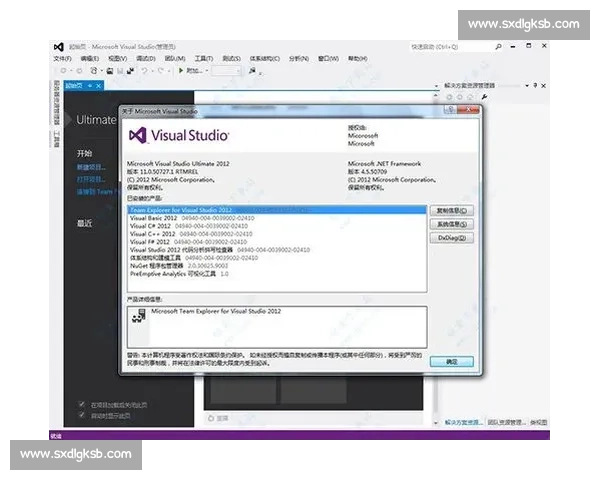Open the 视图(V) menu
The image size is (600, 480).
[117, 59]
